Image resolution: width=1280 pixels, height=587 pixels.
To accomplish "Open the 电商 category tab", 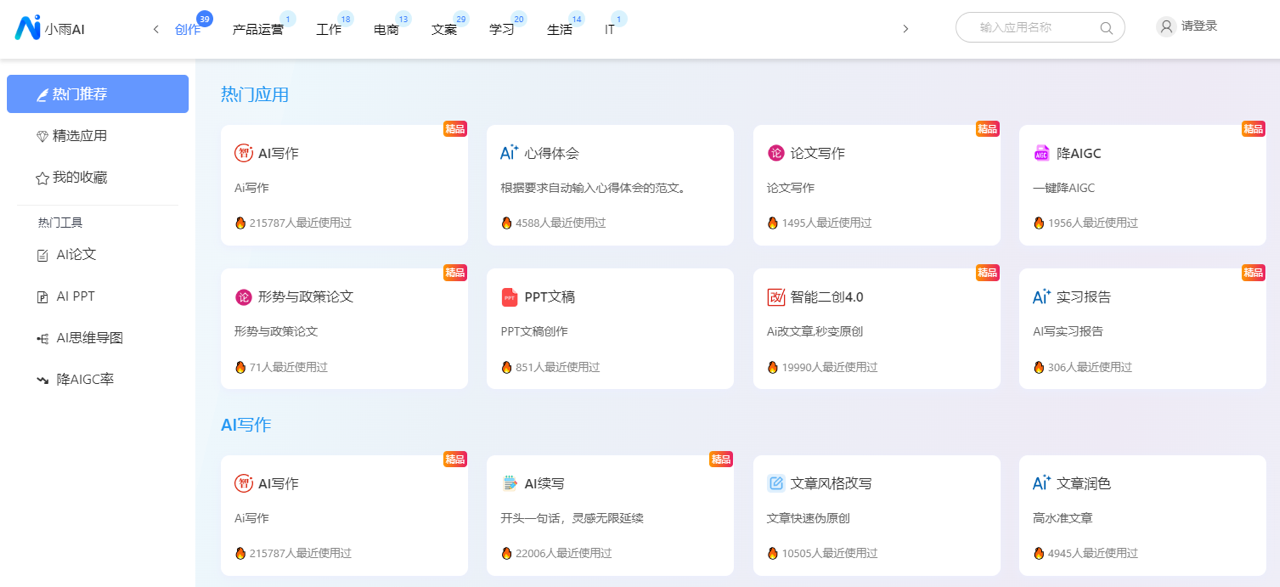I will tap(387, 29).
